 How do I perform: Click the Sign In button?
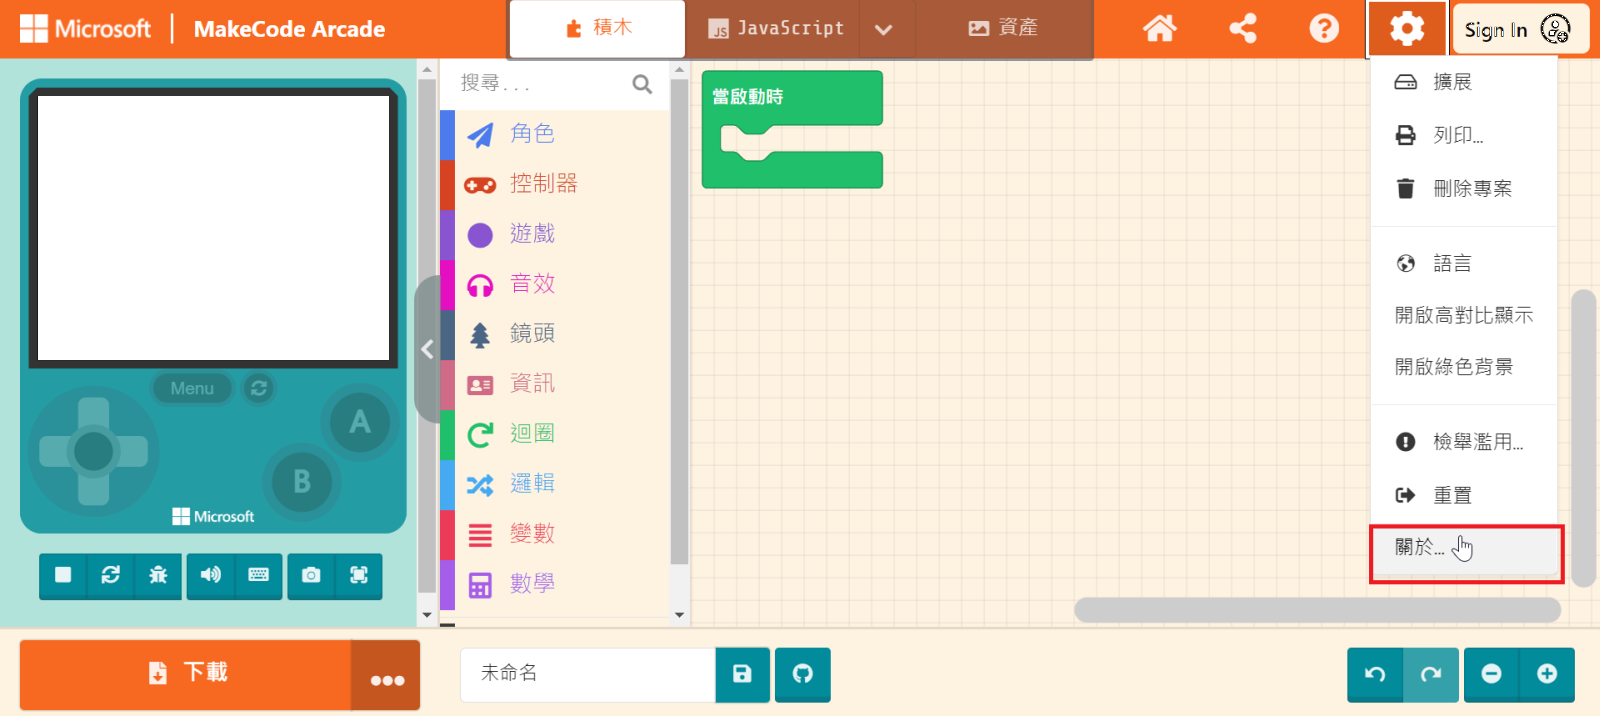tap(1520, 29)
